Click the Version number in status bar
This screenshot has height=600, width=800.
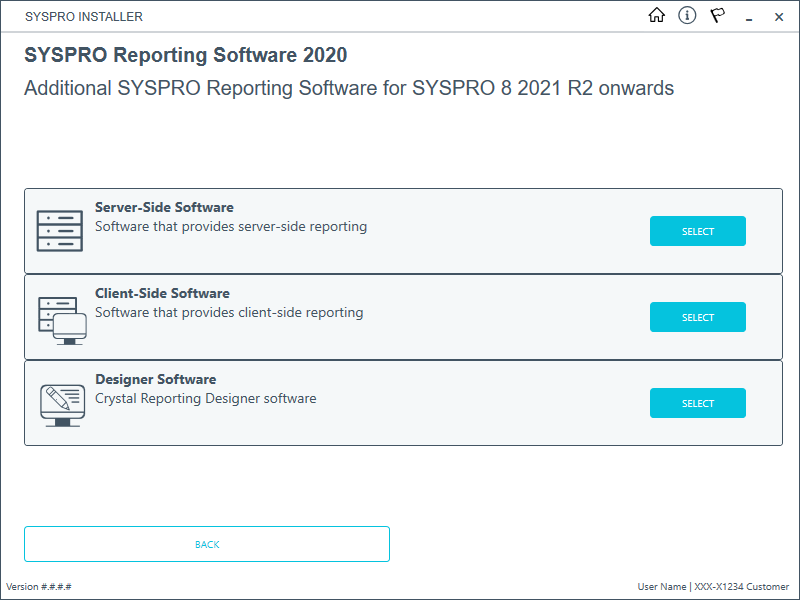click(x=39, y=587)
